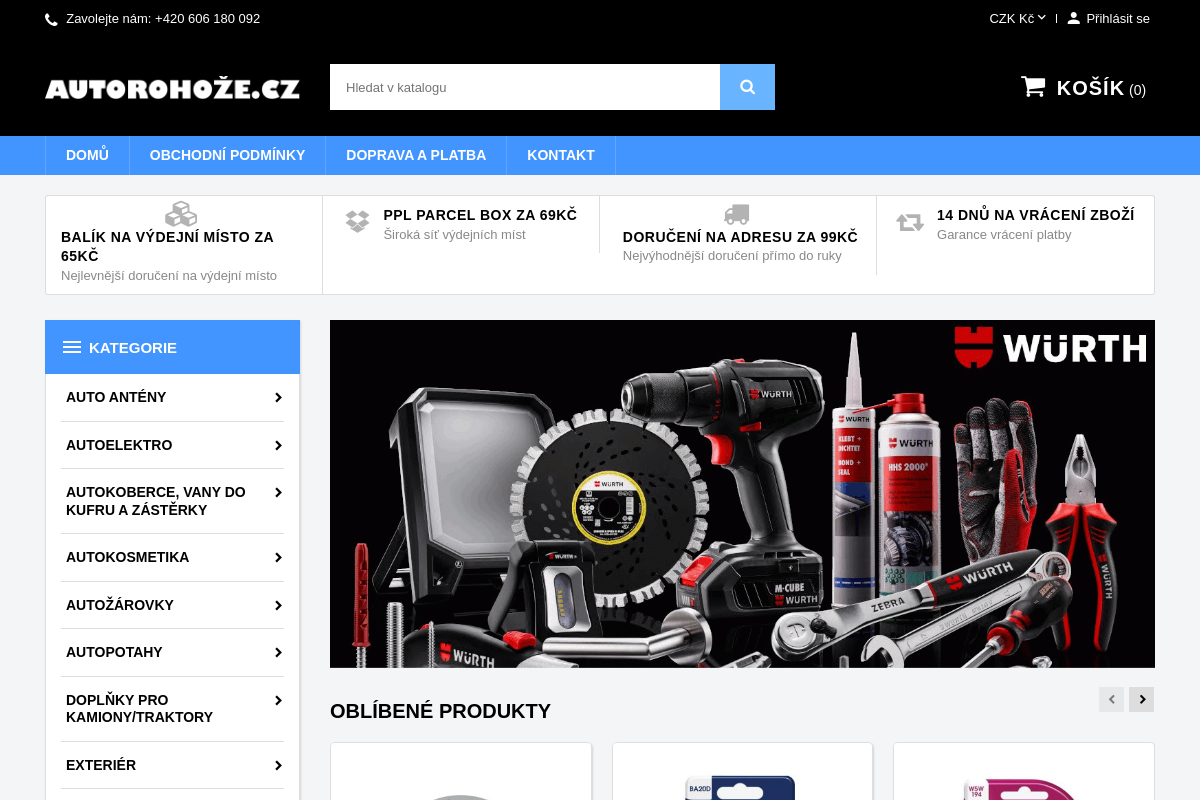Open the Autopotahy category link
Viewport: 1200px width, 800px height.
point(114,652)
